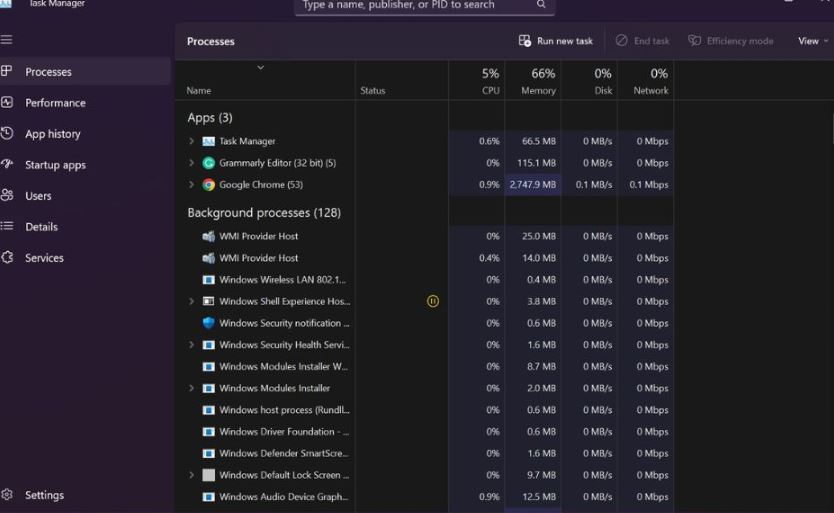Click the Google Chrome process icon
The height and width of the screenshot is (513, 834).
coord(208,185)
